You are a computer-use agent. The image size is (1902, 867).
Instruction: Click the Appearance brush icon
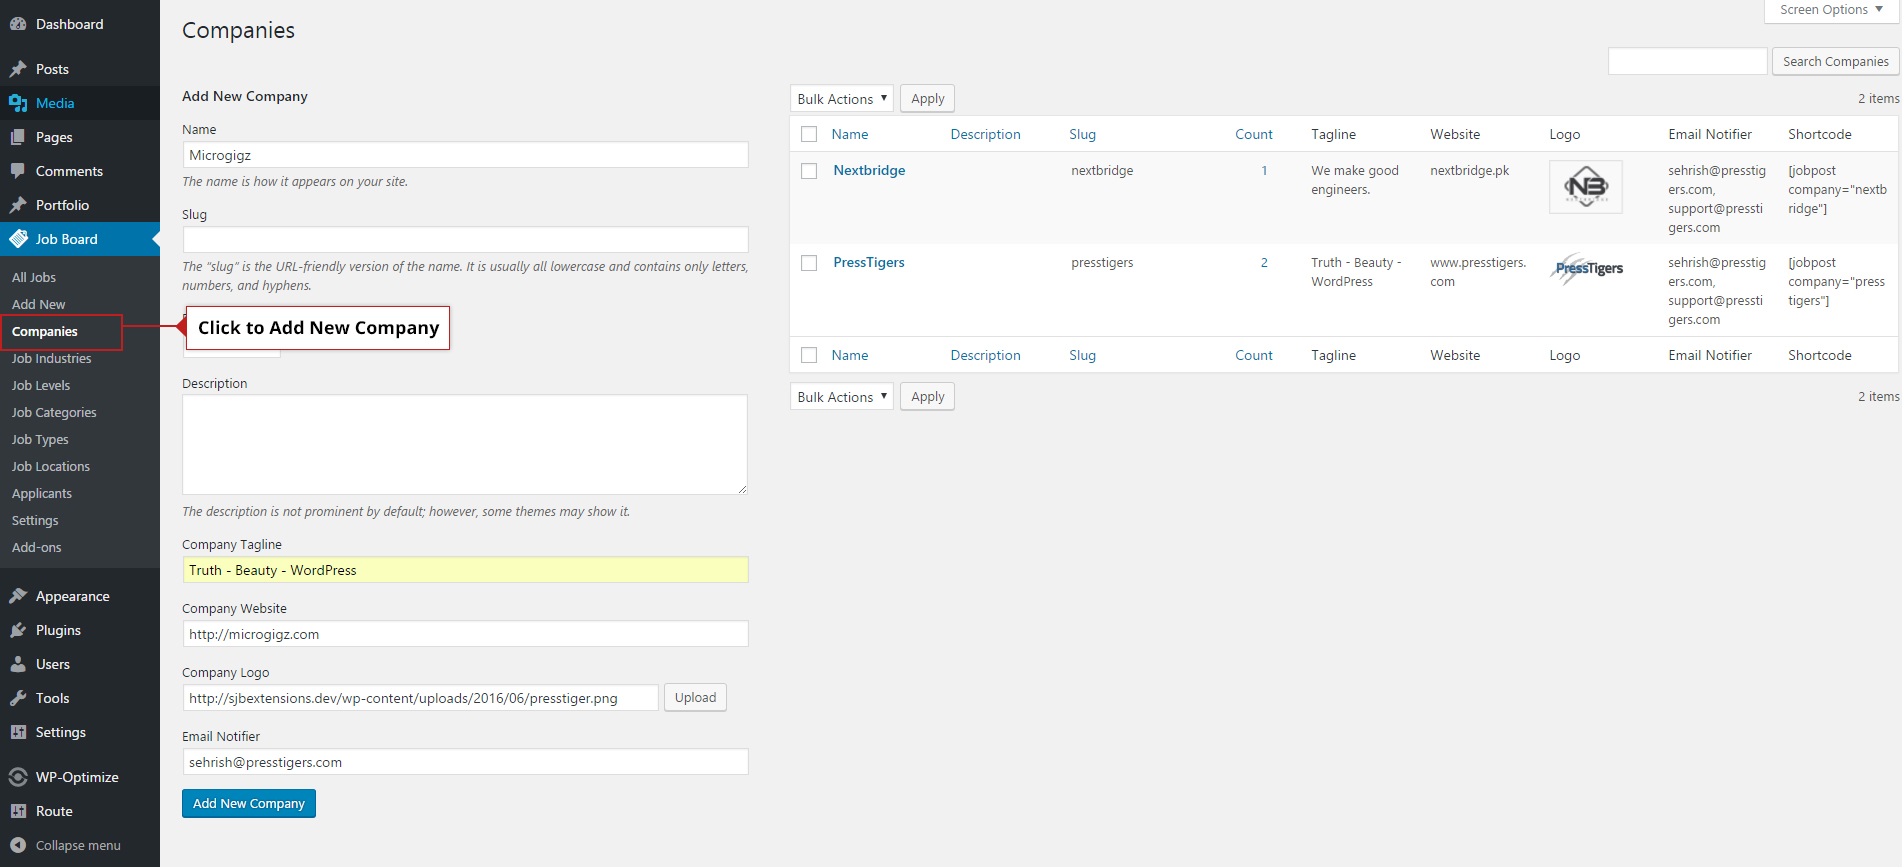pos(18,596)
